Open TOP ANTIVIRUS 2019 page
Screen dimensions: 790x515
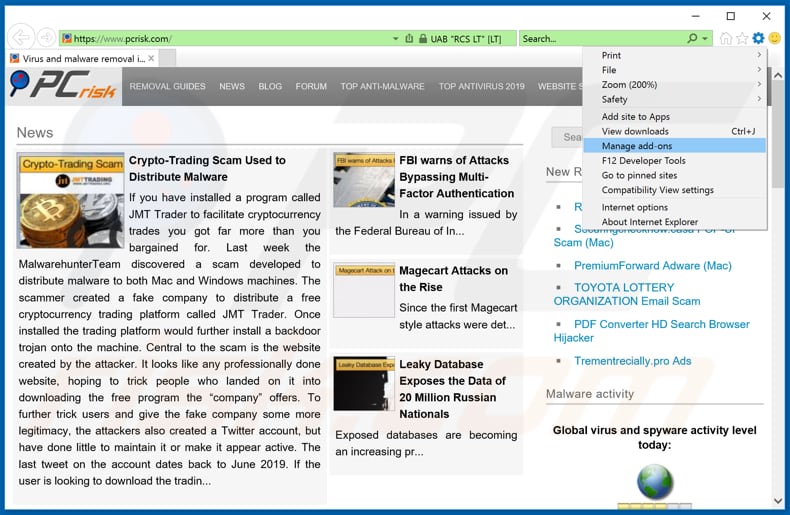point(481,86)
